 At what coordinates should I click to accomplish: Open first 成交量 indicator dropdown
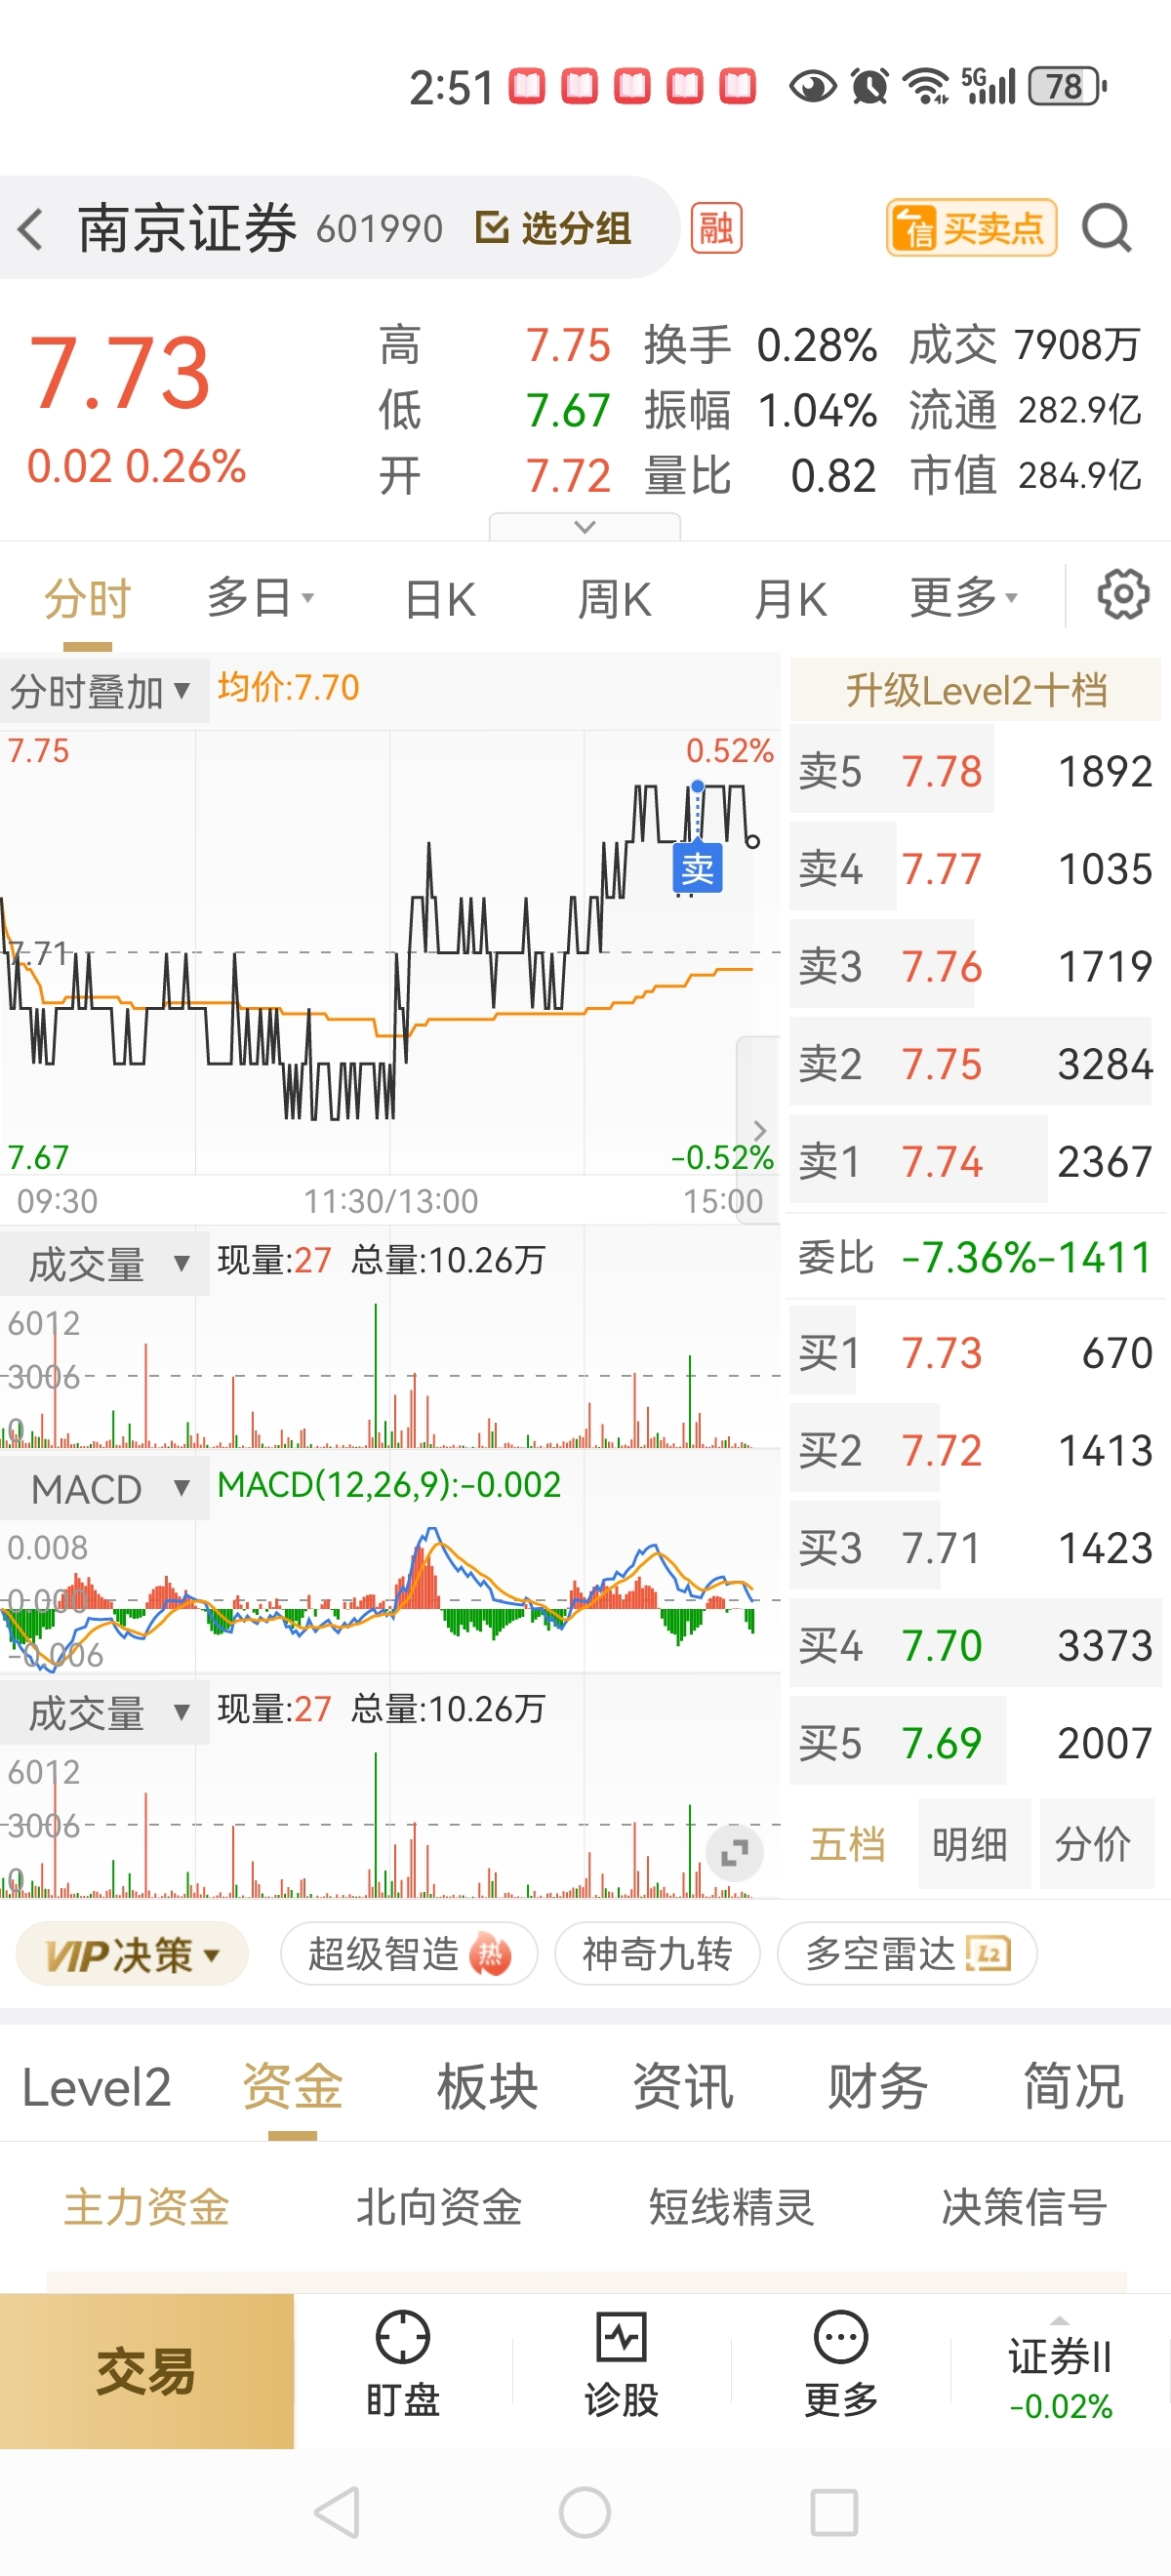[104, 1264]
